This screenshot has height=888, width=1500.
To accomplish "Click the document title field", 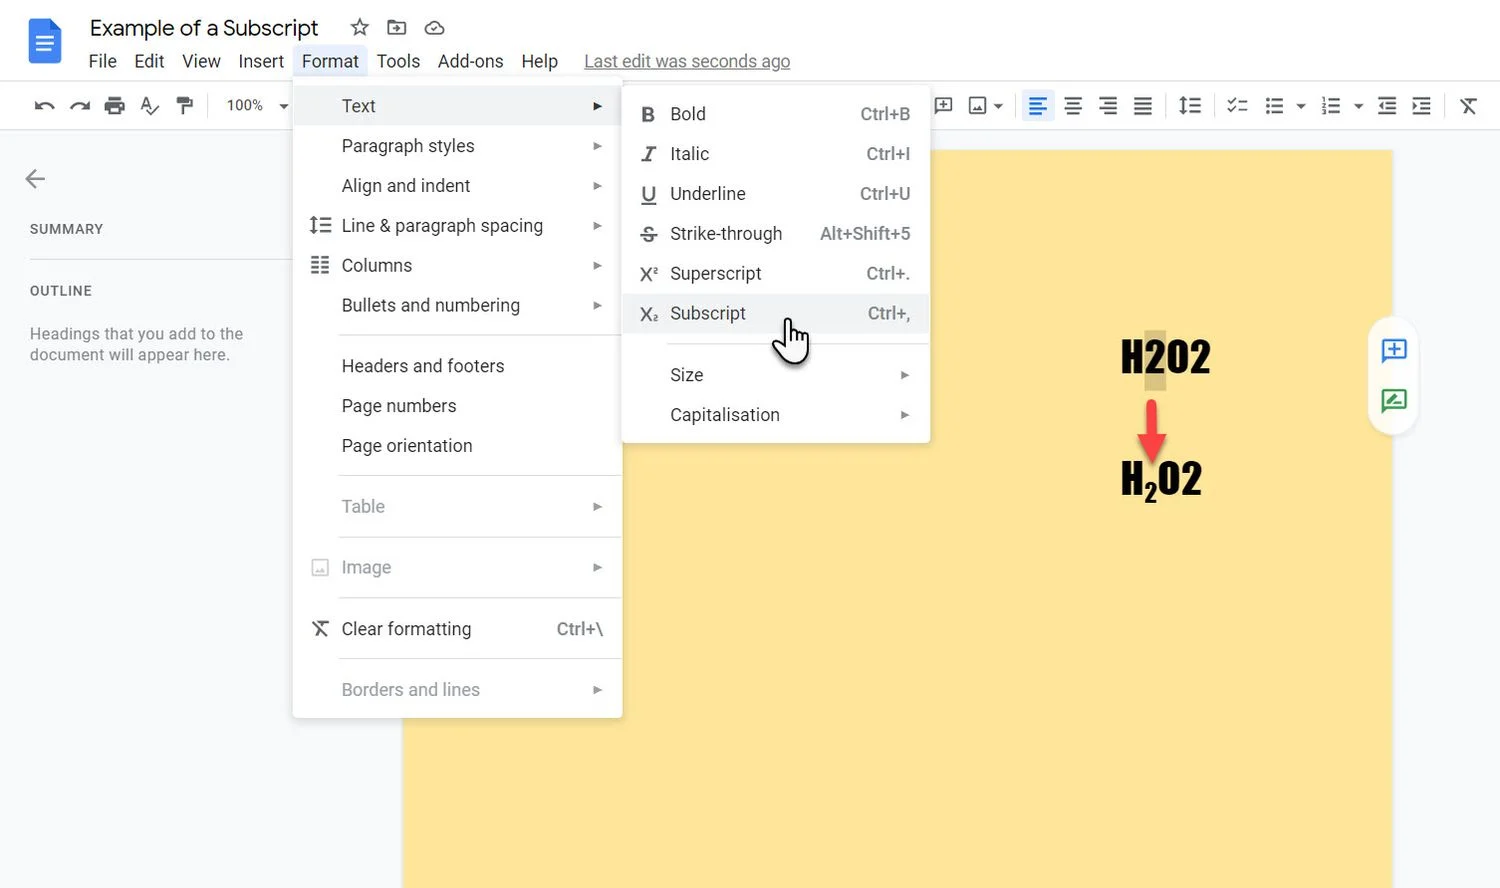I will pyautogui.click(x=204, y=28).
